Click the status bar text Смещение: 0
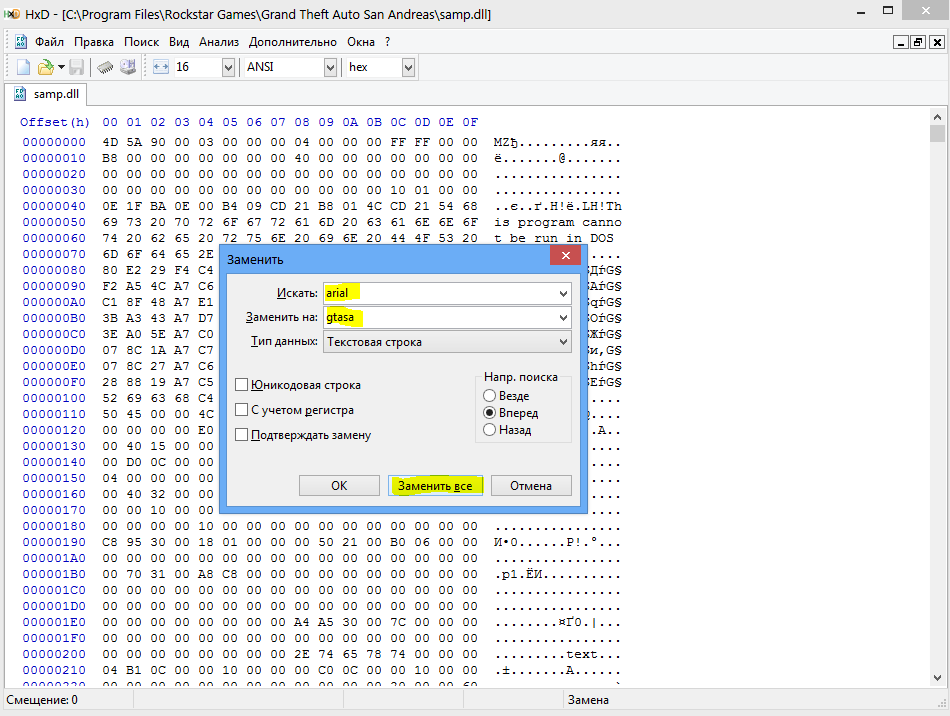 (42, 700)
